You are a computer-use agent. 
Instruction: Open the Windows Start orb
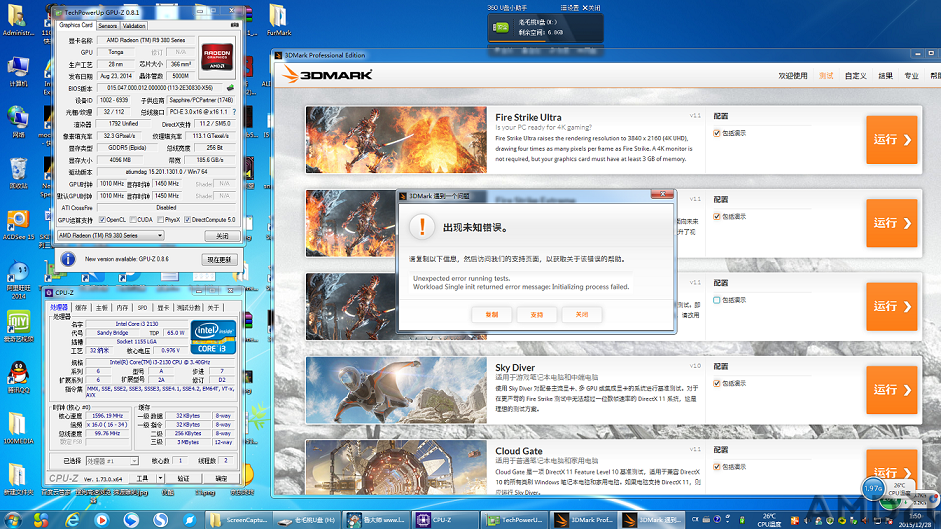click(11, 519)
